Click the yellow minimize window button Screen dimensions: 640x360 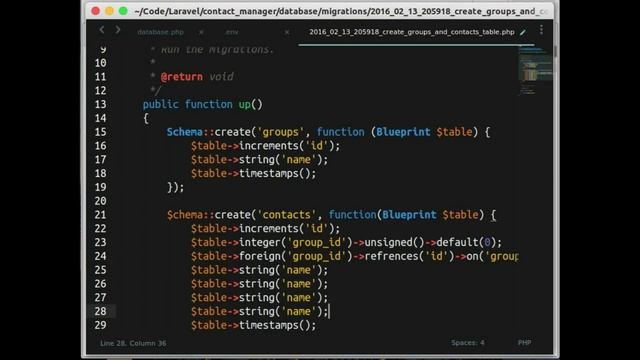pyautogui.click(x=109, y=11)
